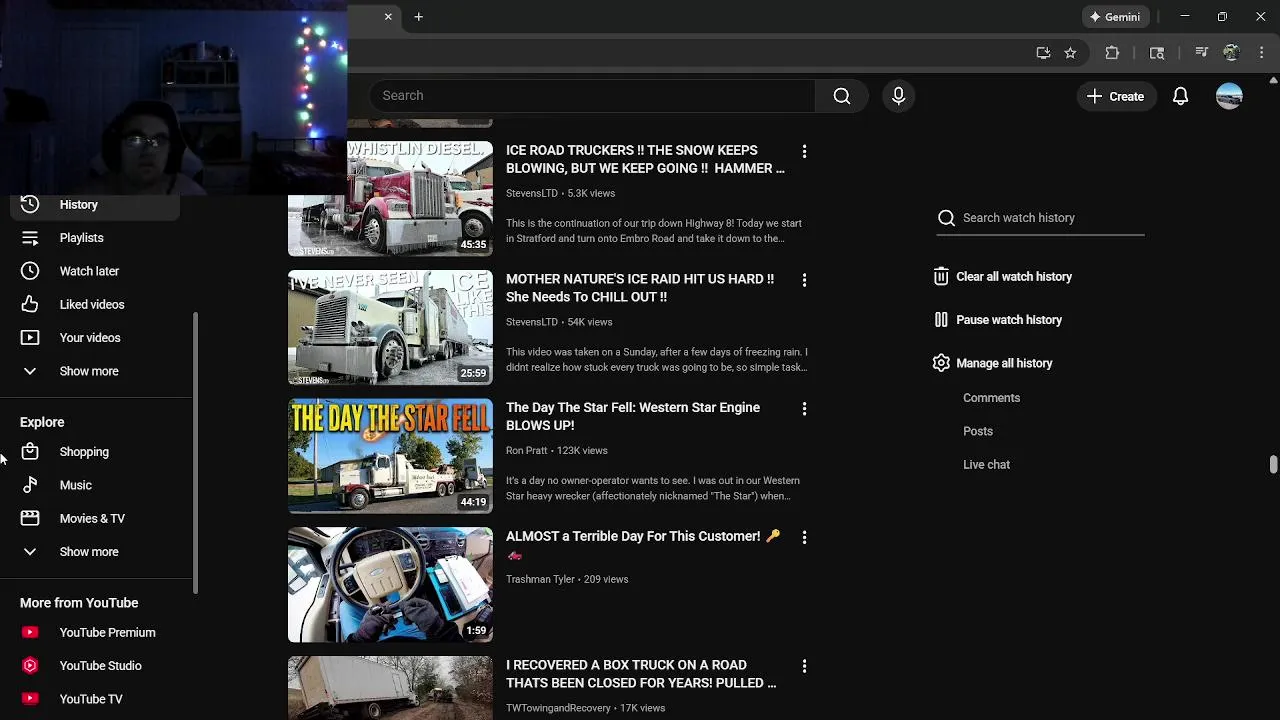Open The Day The Star Fell thumbnail
This screenshot has height=720, width=1280.
point(390,456)
